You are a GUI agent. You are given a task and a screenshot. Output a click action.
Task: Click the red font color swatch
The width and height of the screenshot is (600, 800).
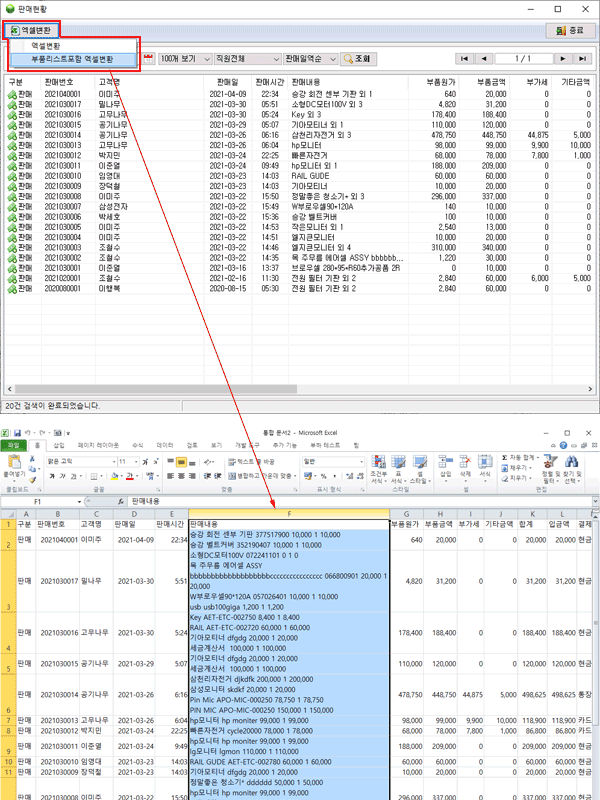click(130, 477)
